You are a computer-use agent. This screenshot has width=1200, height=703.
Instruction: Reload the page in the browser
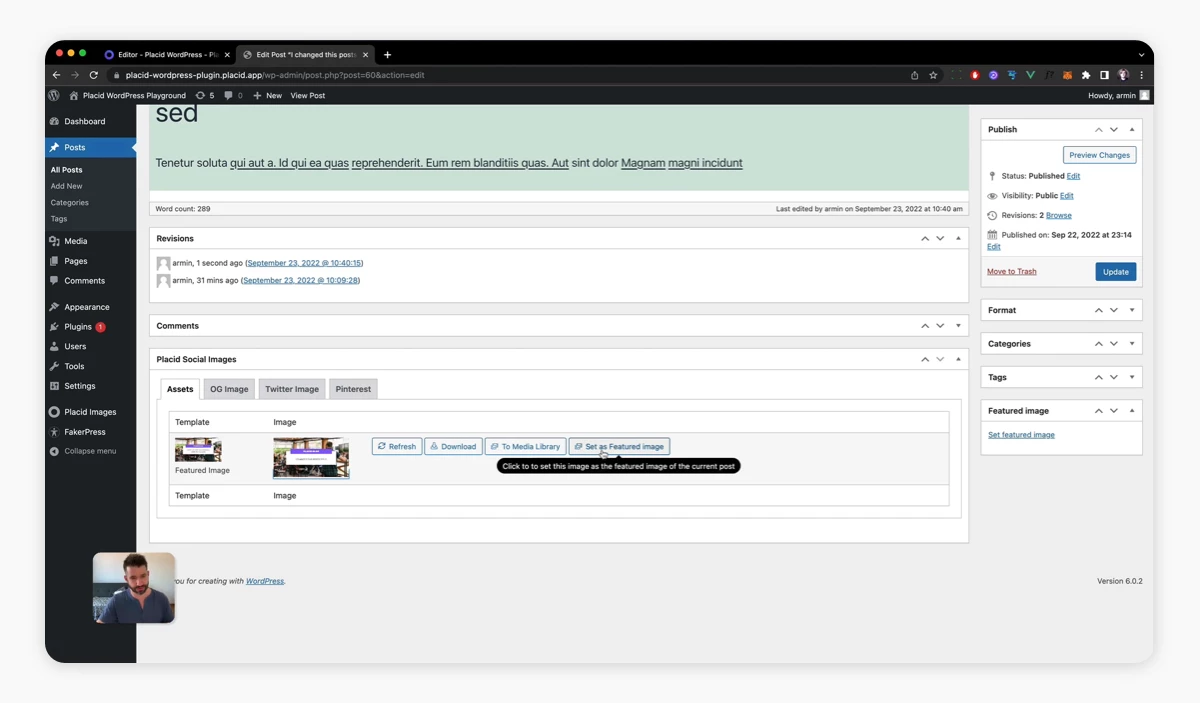tap(94, 75)
